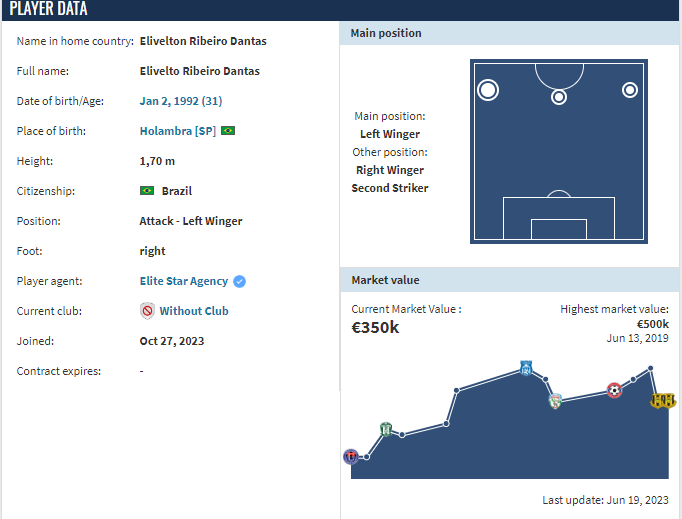This screenshot has width=682, height=519.
Task: Click the green club crest on the chart
Action: (x=386, y=429)
